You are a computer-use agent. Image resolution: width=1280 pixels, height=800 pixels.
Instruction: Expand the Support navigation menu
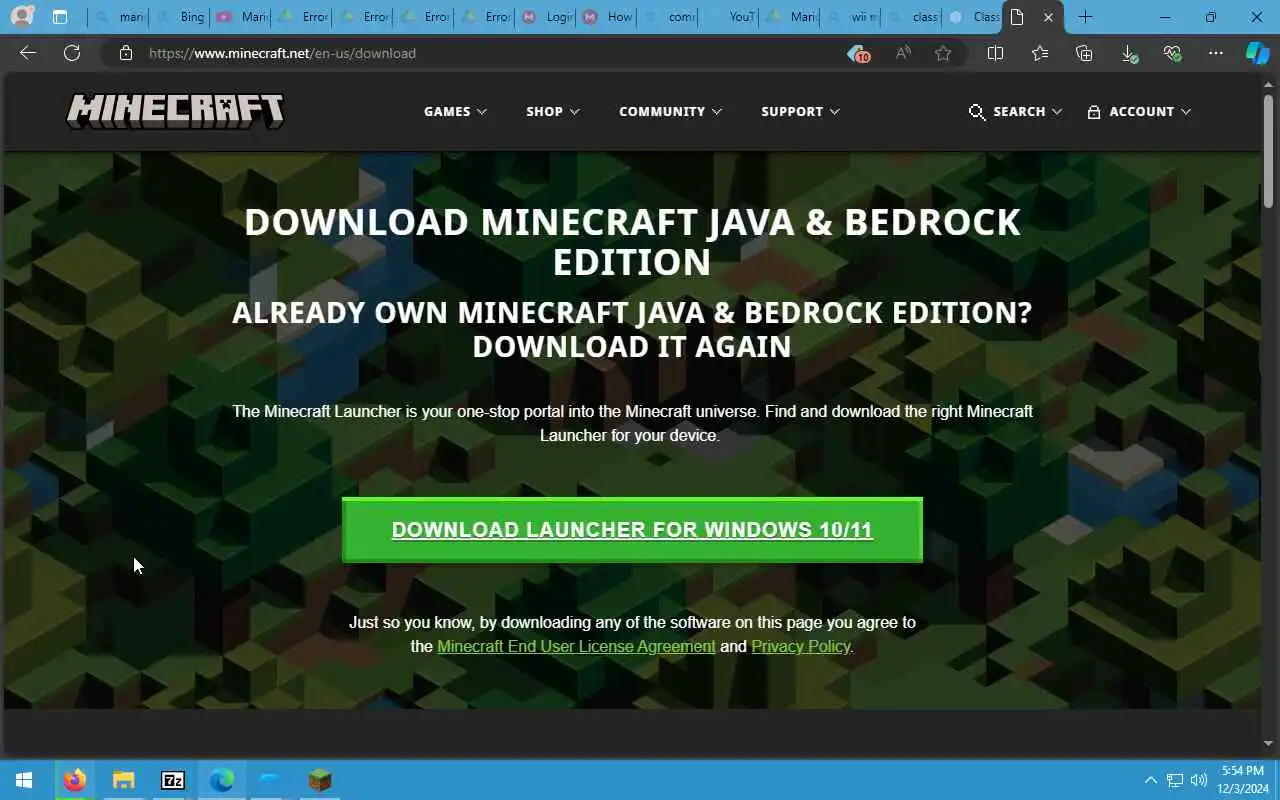800,111
